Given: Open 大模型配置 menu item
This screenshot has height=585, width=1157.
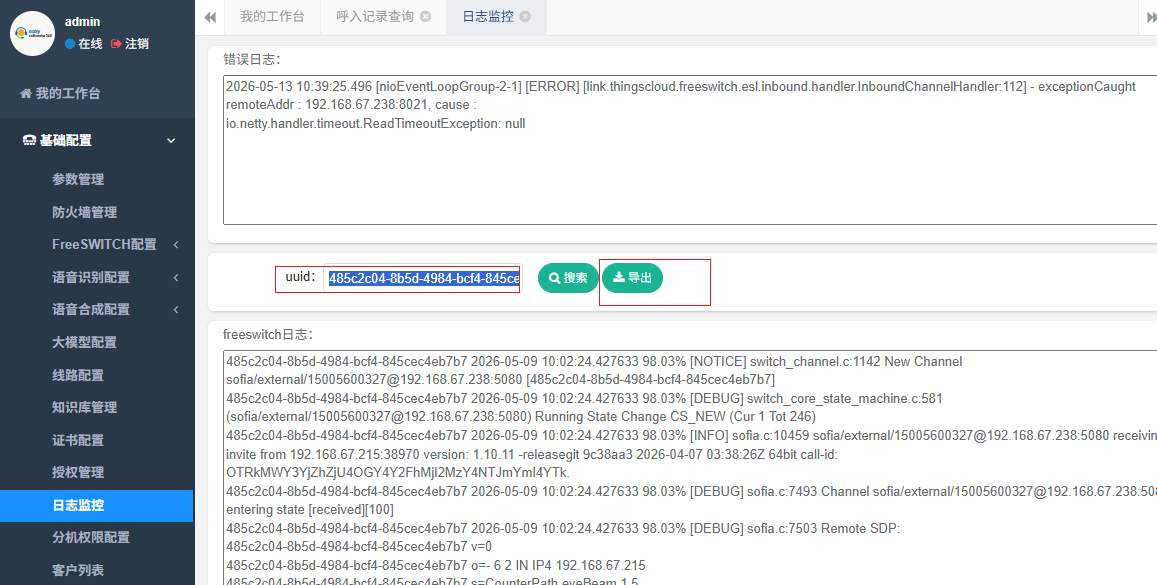Looking at the screenshot, I should 84,342.
